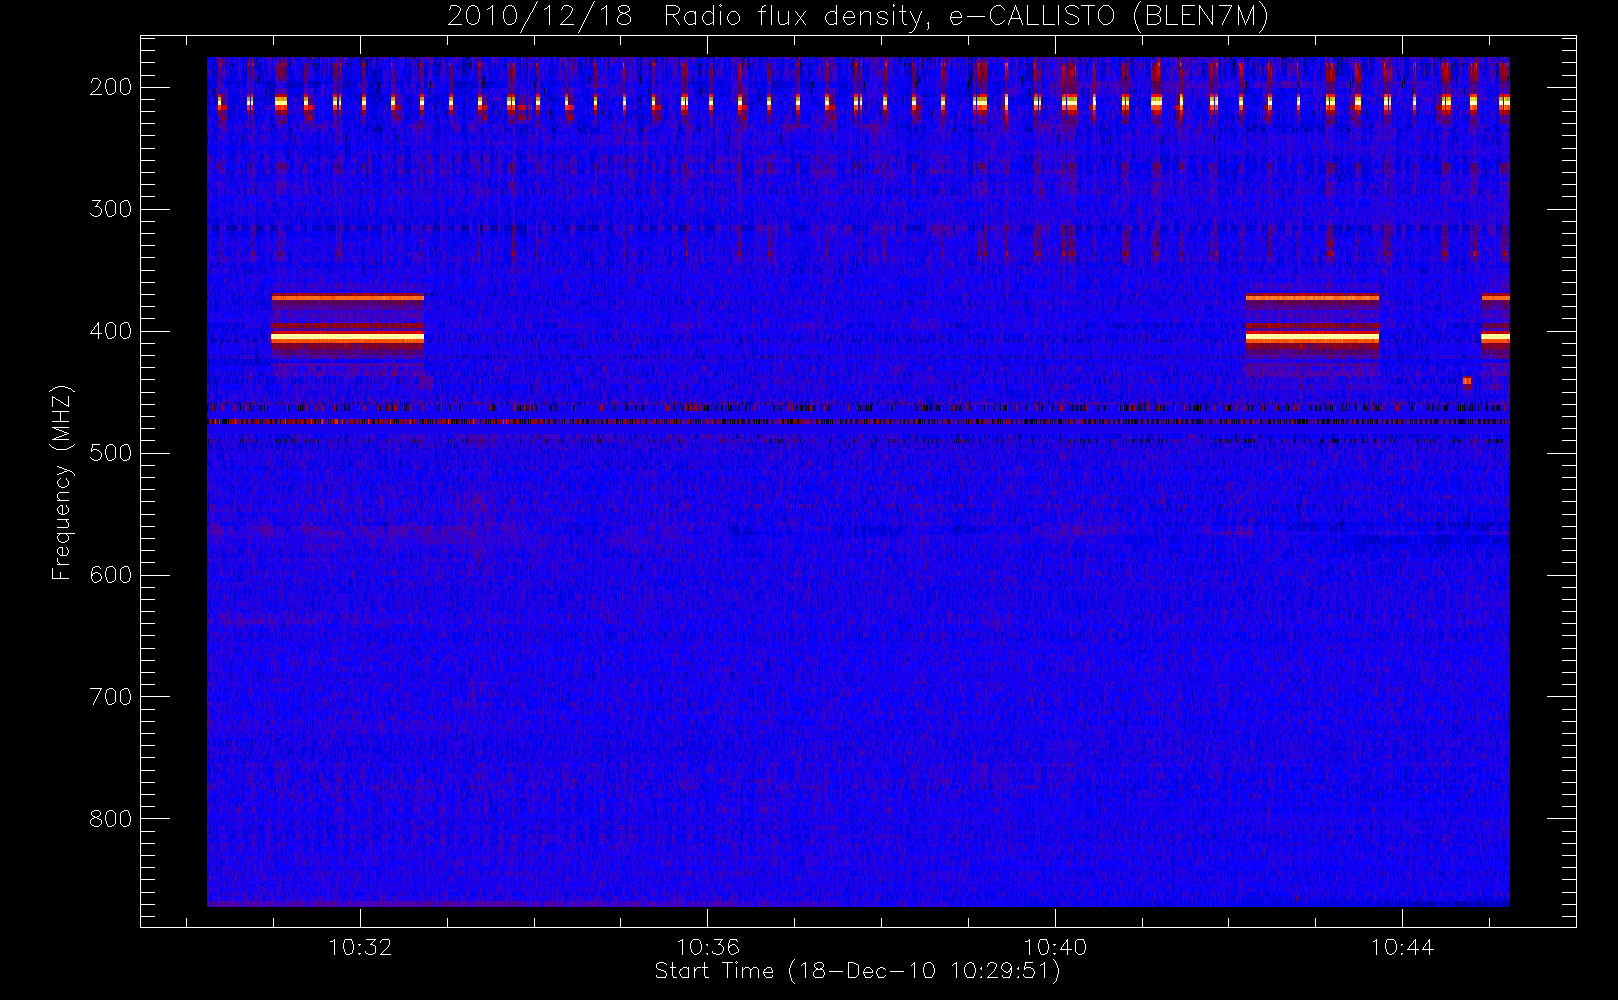Click the 10:32 time tick label
1618x1000 pixels.
[360, 947]
